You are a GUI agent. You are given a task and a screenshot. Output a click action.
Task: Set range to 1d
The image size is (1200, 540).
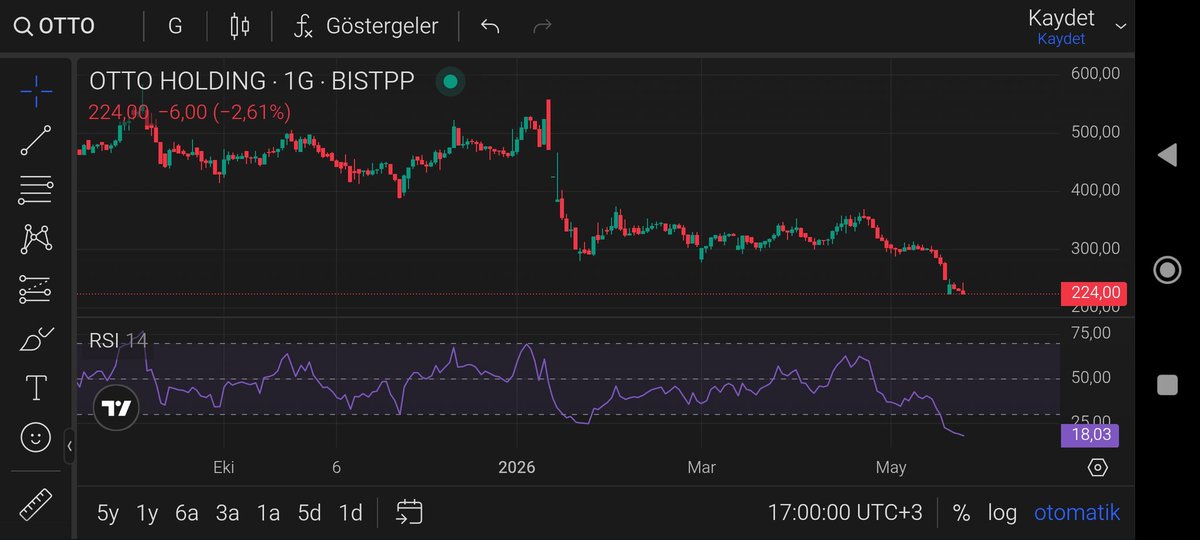click(350, 513)
